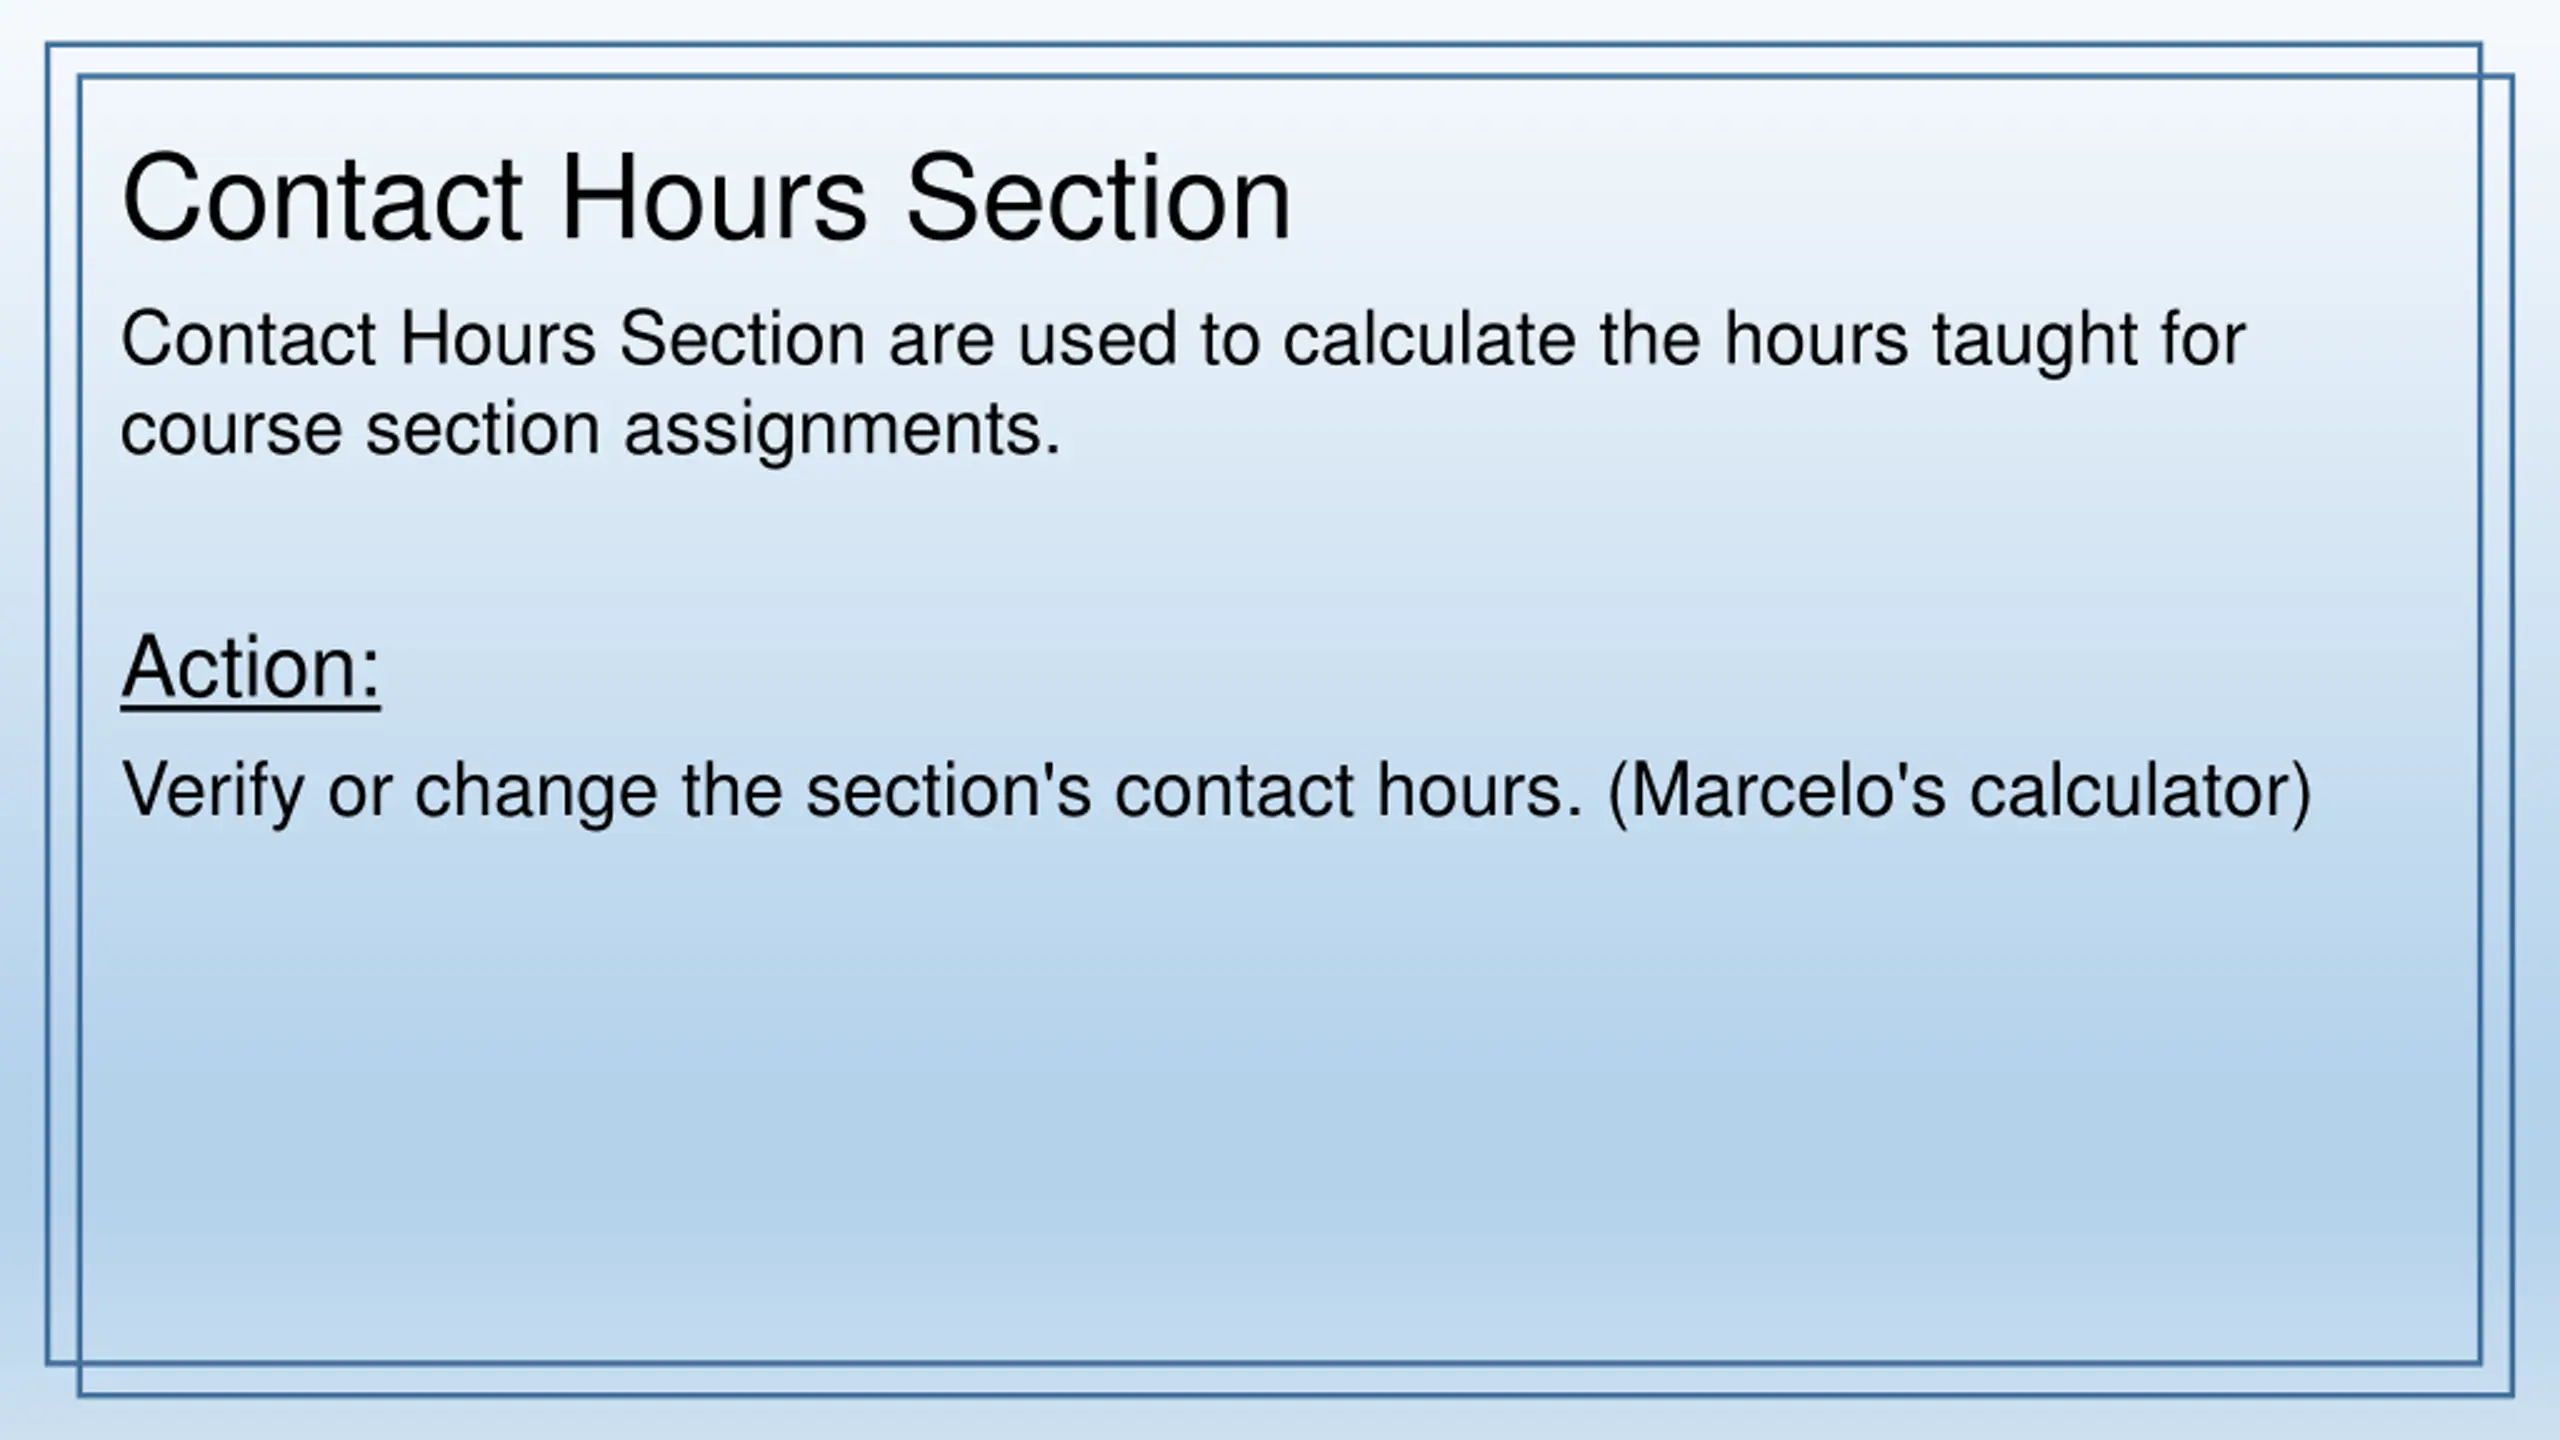Select the 'course section assignments.' line
The width and height of the screenshot is (2560, 1440).
590,431
